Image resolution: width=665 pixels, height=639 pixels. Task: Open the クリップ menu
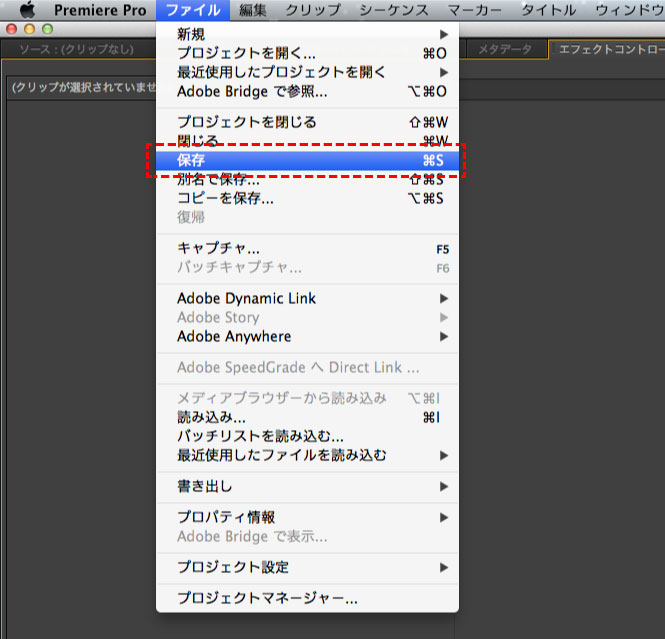(x=313, y=10)
